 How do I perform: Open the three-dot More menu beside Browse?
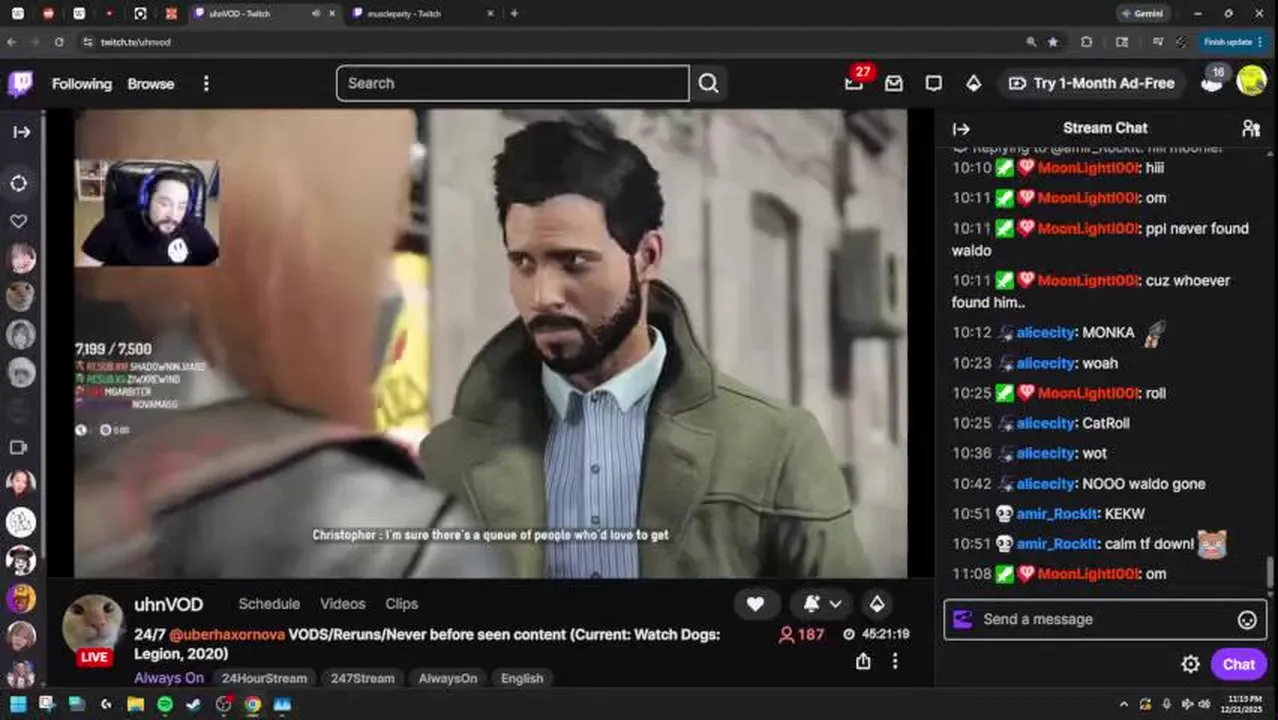pyautogui.click(x=206, y=84)
